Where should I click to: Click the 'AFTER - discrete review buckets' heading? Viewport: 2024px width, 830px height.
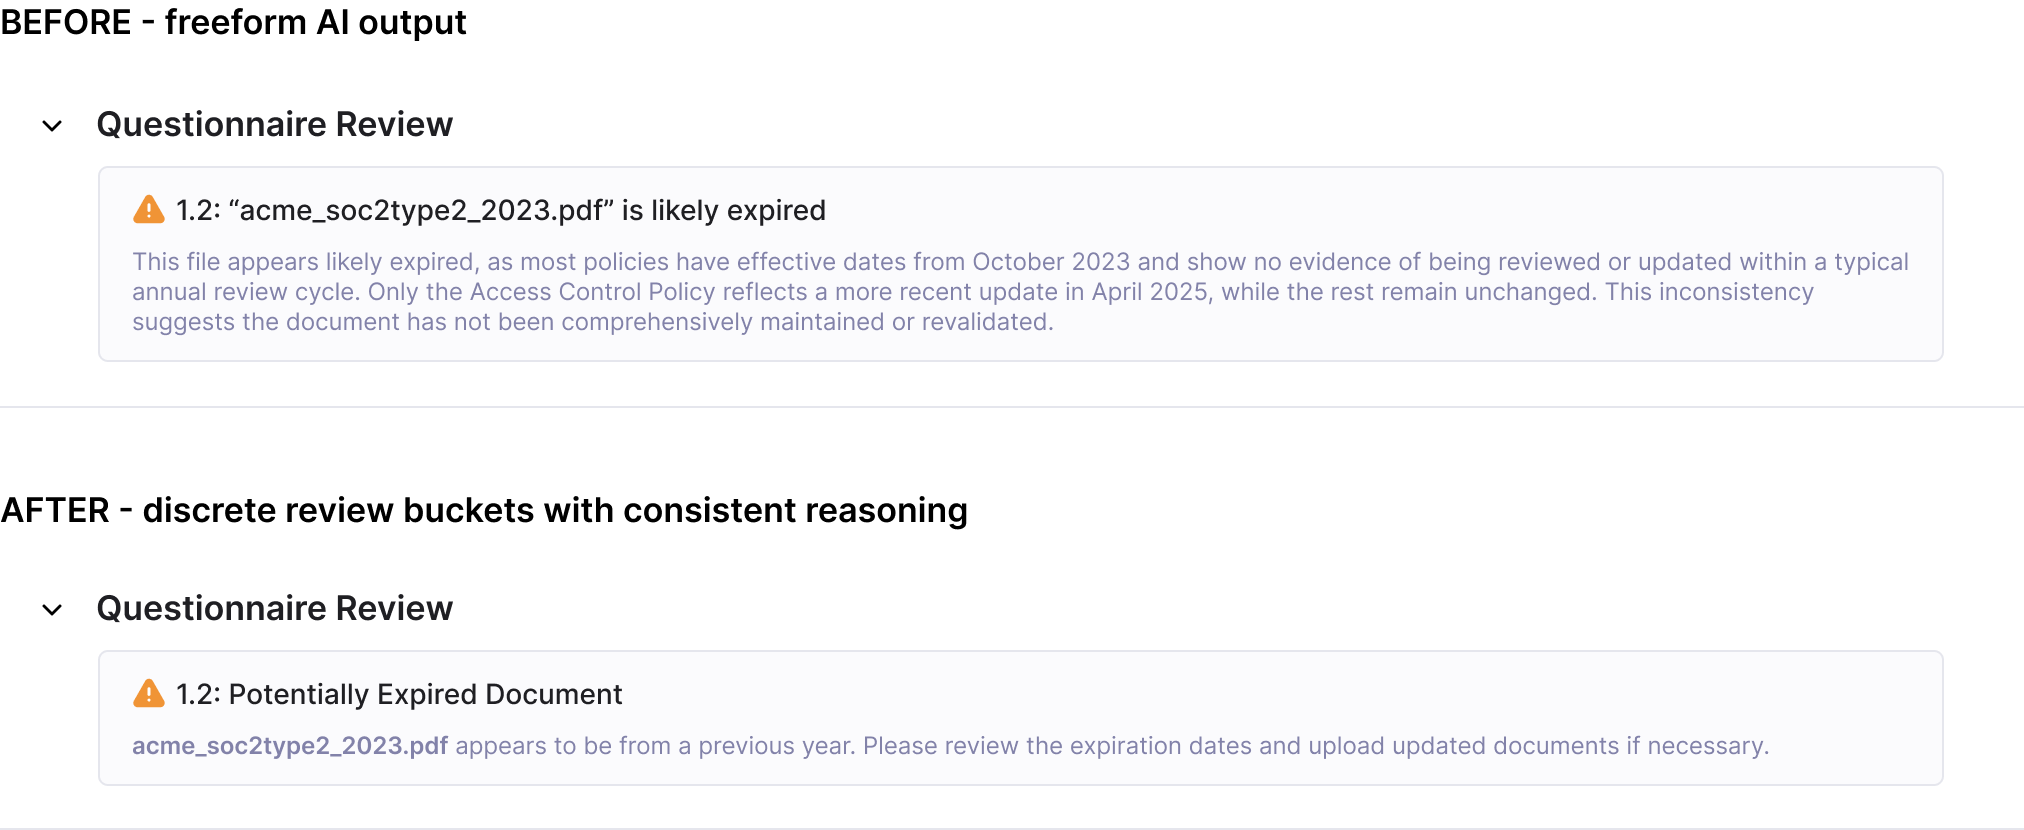point(484,510)
